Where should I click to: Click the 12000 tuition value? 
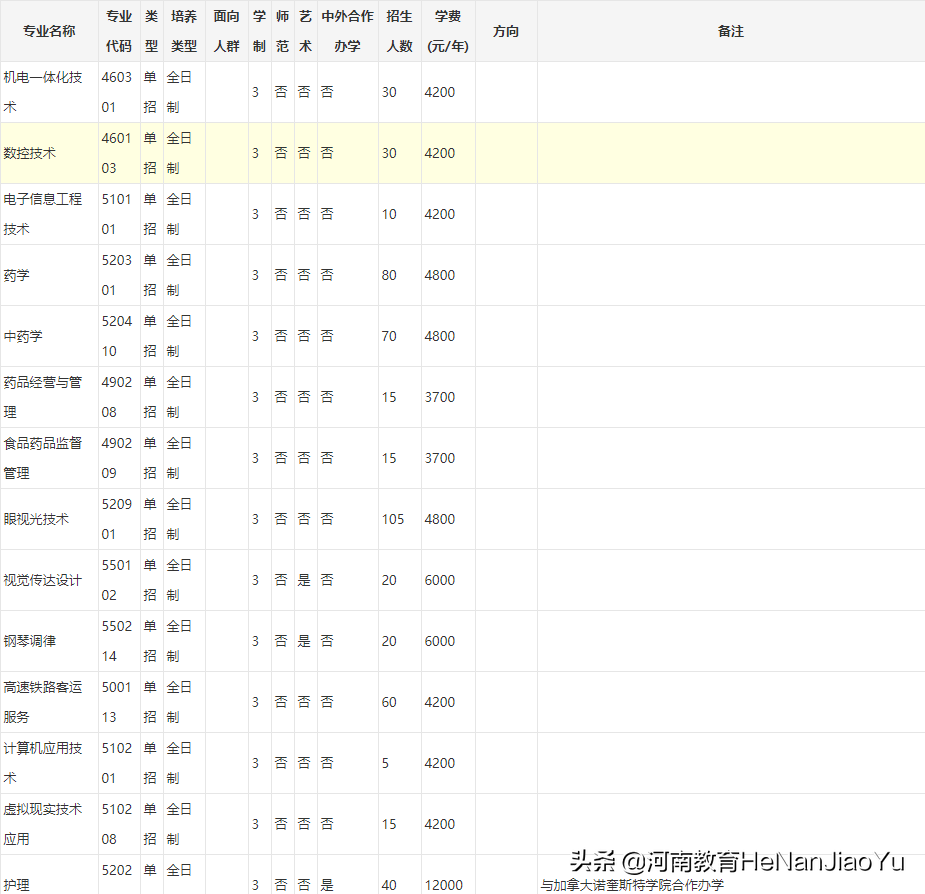[443, 885]
